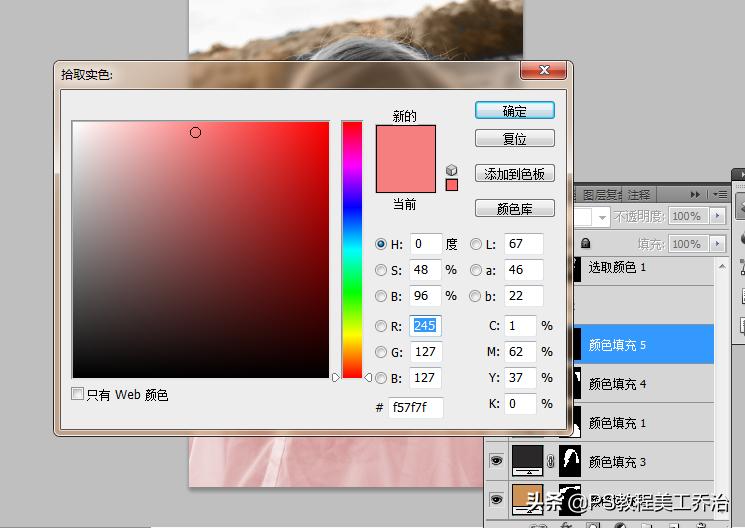Collapse the panel using the double-arrow icon
This screenshot has height=528, width=745.
pyautogui.click(x=695, y=194)
